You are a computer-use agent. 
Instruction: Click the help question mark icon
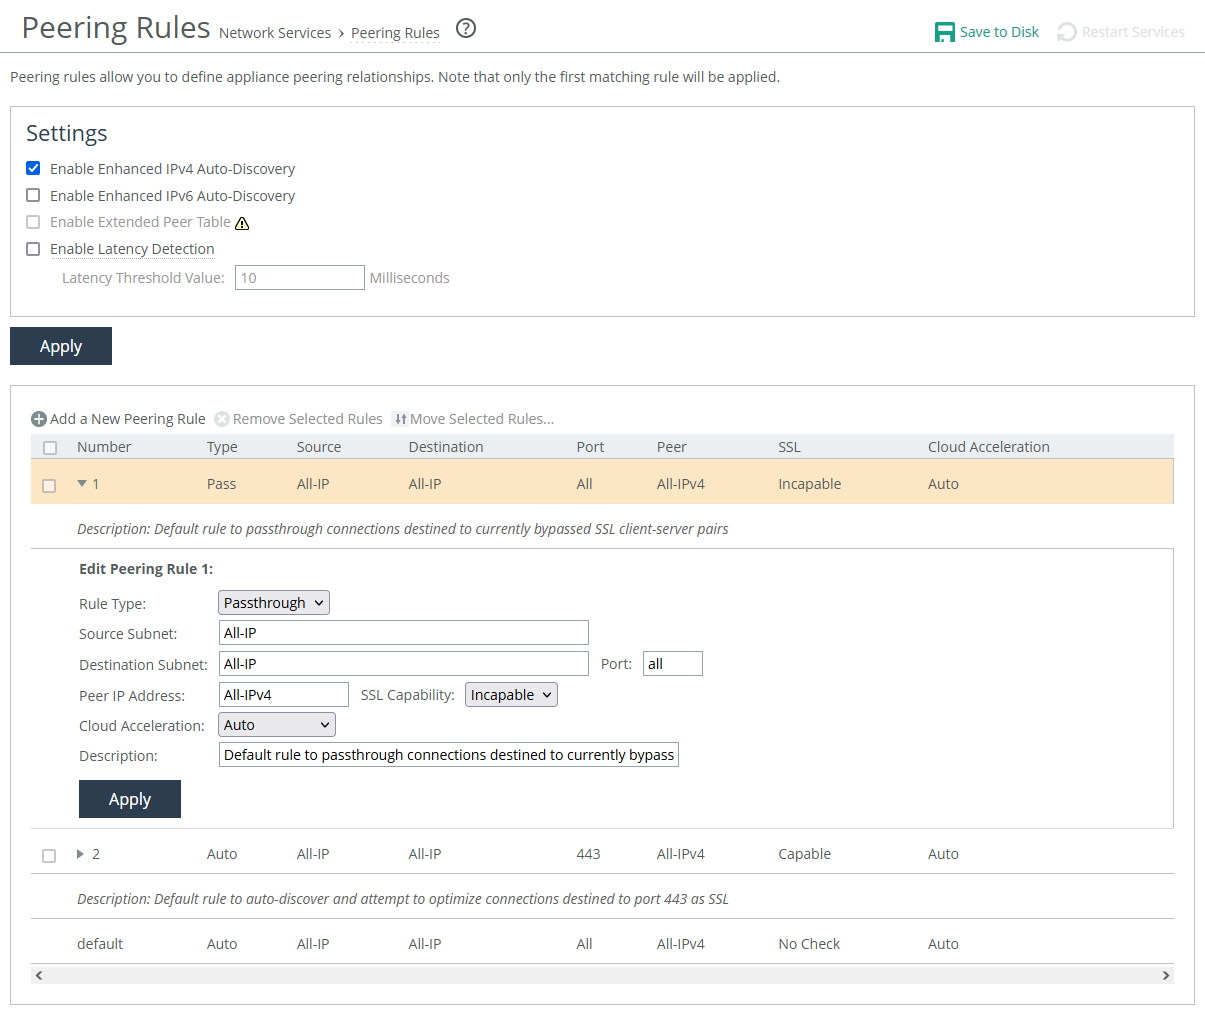coord(465,29)
